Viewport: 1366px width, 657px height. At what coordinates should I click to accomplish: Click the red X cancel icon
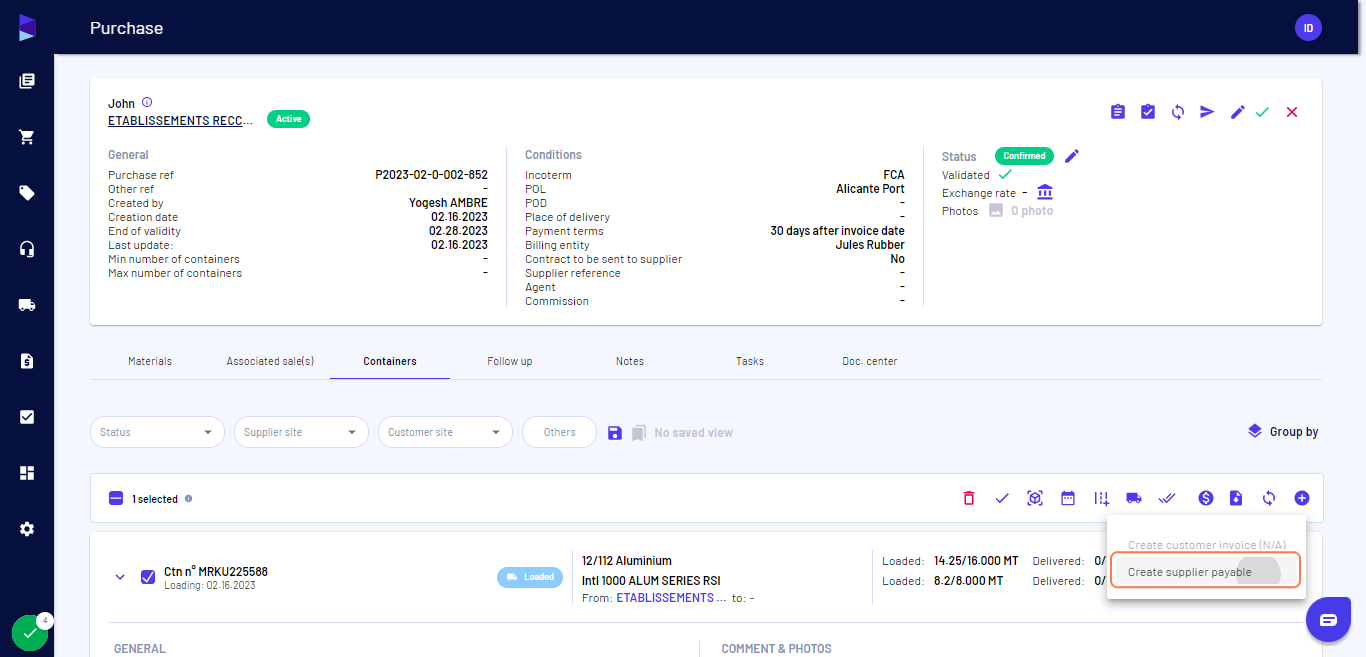click(x=1292, y=112)
